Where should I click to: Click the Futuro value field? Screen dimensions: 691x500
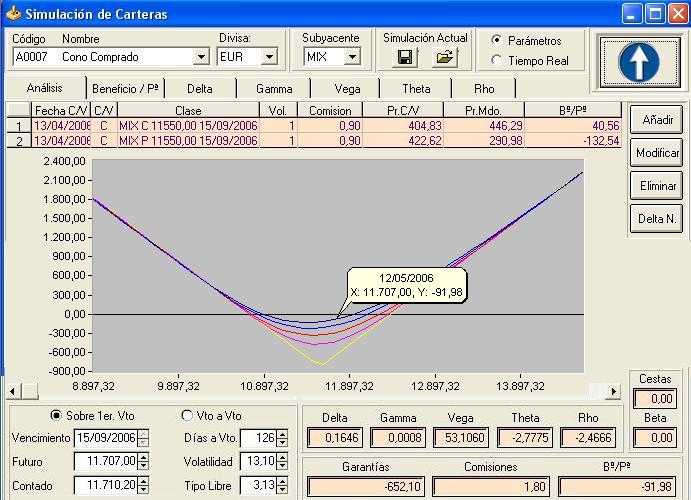point(106,461)
